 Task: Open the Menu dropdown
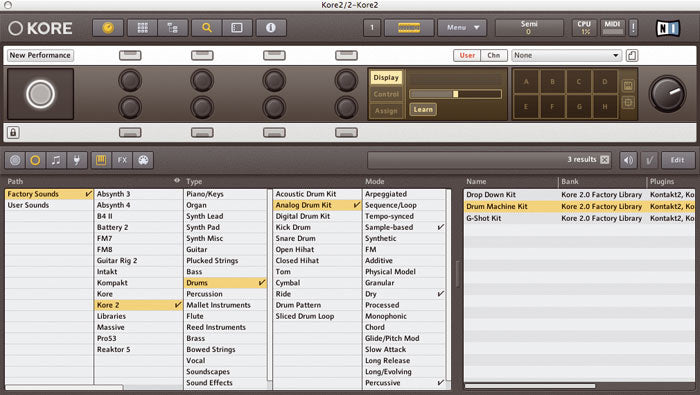pyautogui.click(x=462, y=28)
